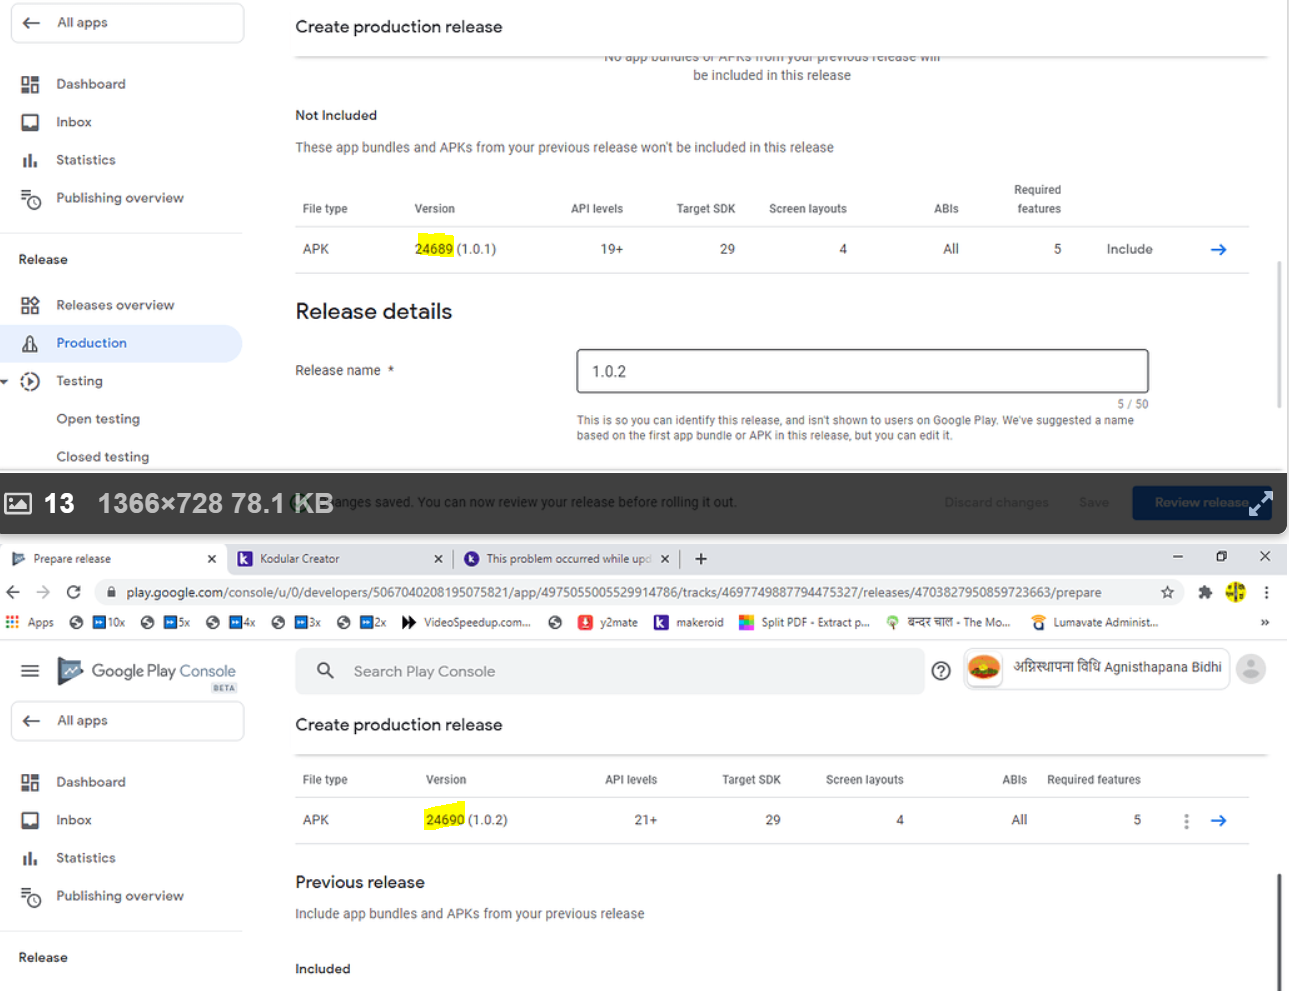
Task: Collapse the Testing section in sidebar
Action: (5, 381)
